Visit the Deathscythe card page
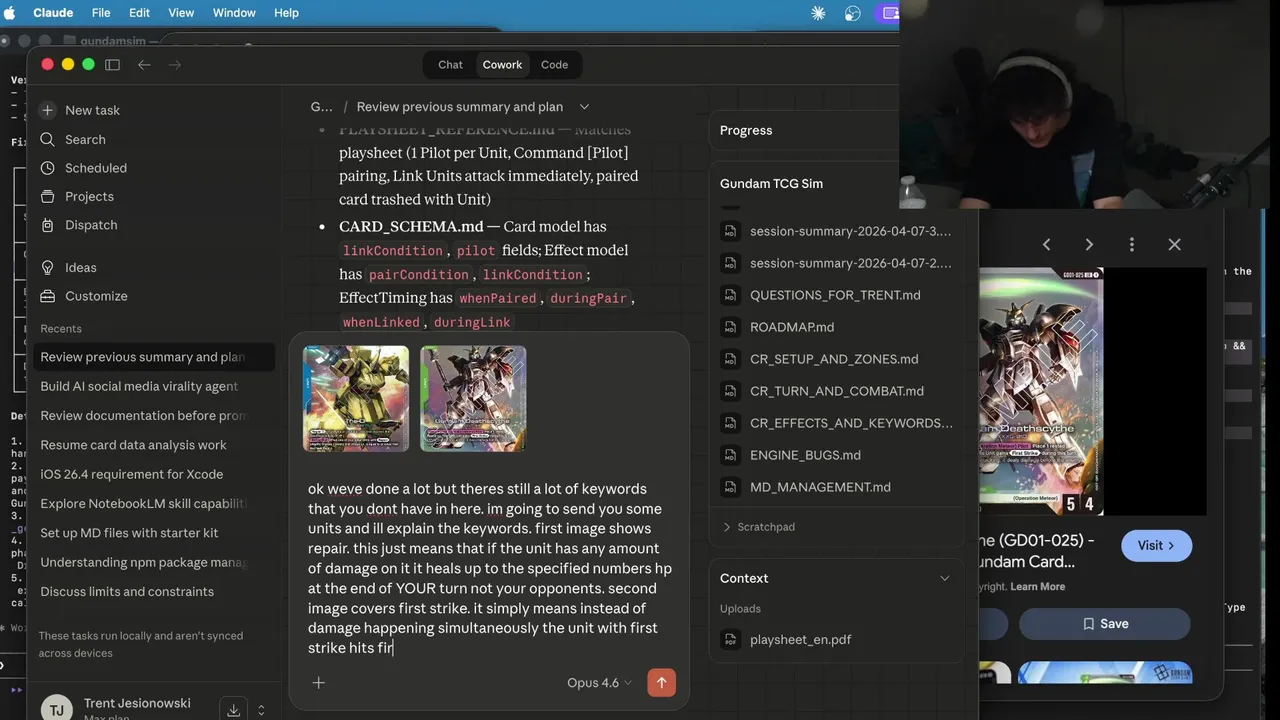 (x=1156, y=545)
